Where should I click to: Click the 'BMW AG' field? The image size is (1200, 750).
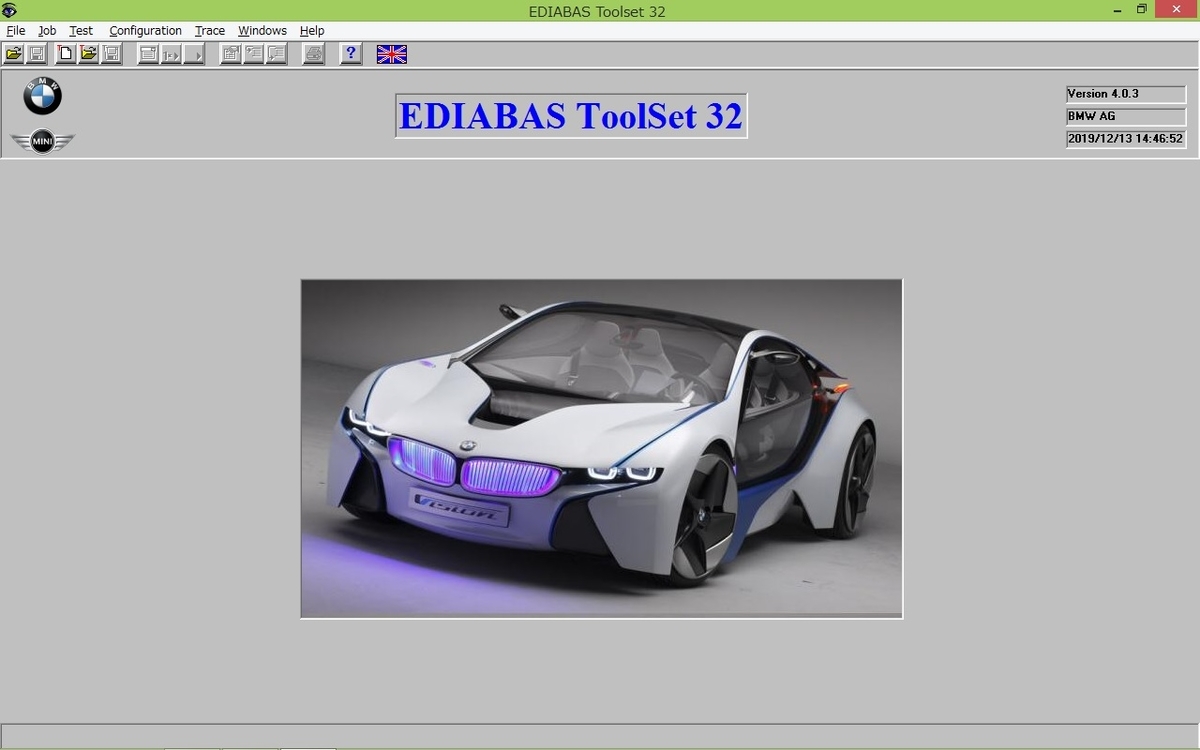point(1126,117)
